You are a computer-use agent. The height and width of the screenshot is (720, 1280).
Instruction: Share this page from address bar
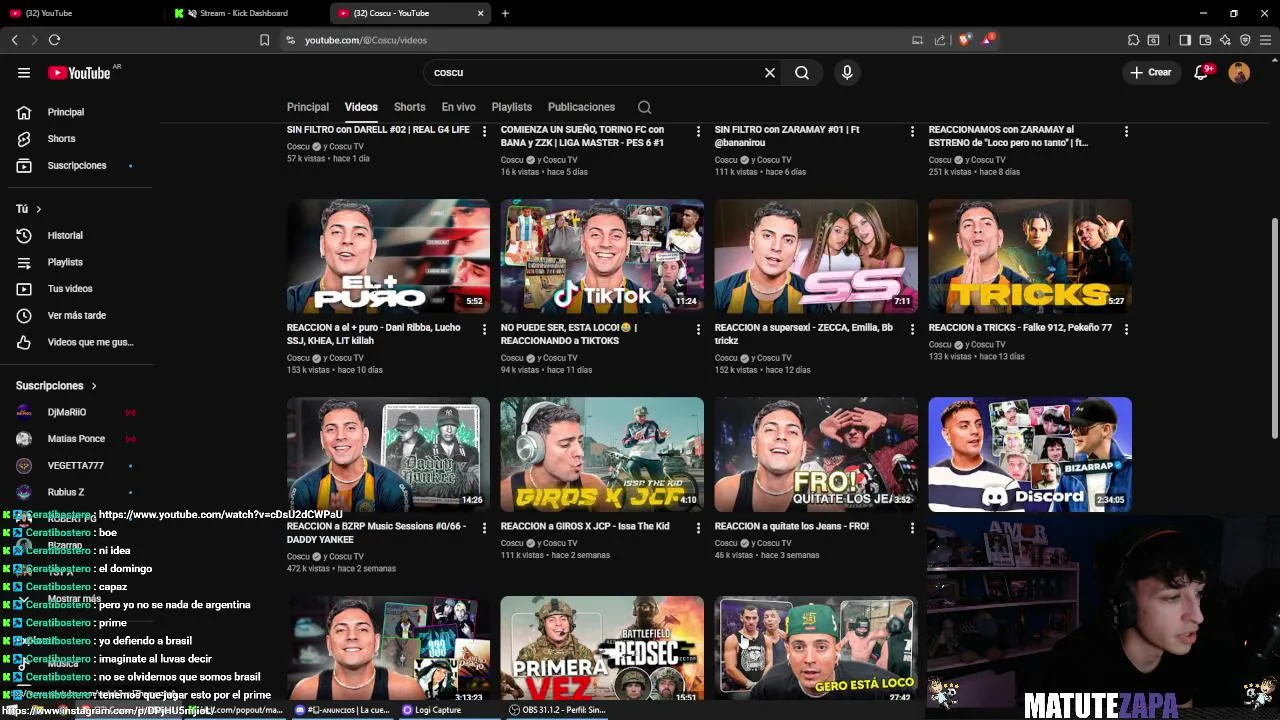tap(940, 40)
